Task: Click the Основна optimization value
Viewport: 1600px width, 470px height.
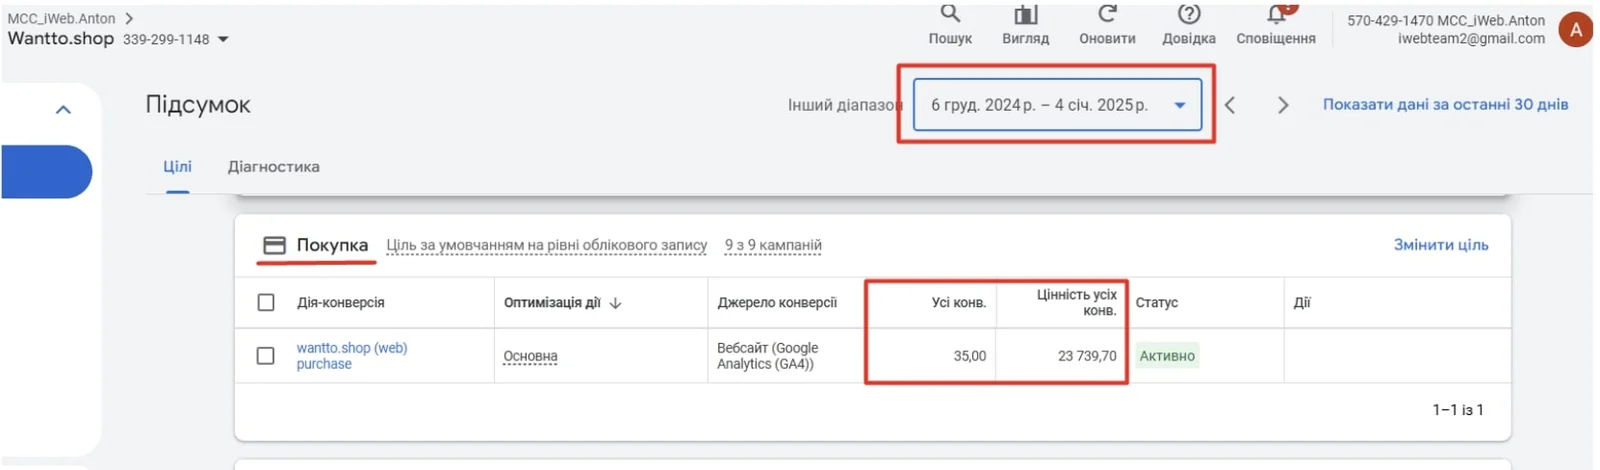Action: (530, 356)
